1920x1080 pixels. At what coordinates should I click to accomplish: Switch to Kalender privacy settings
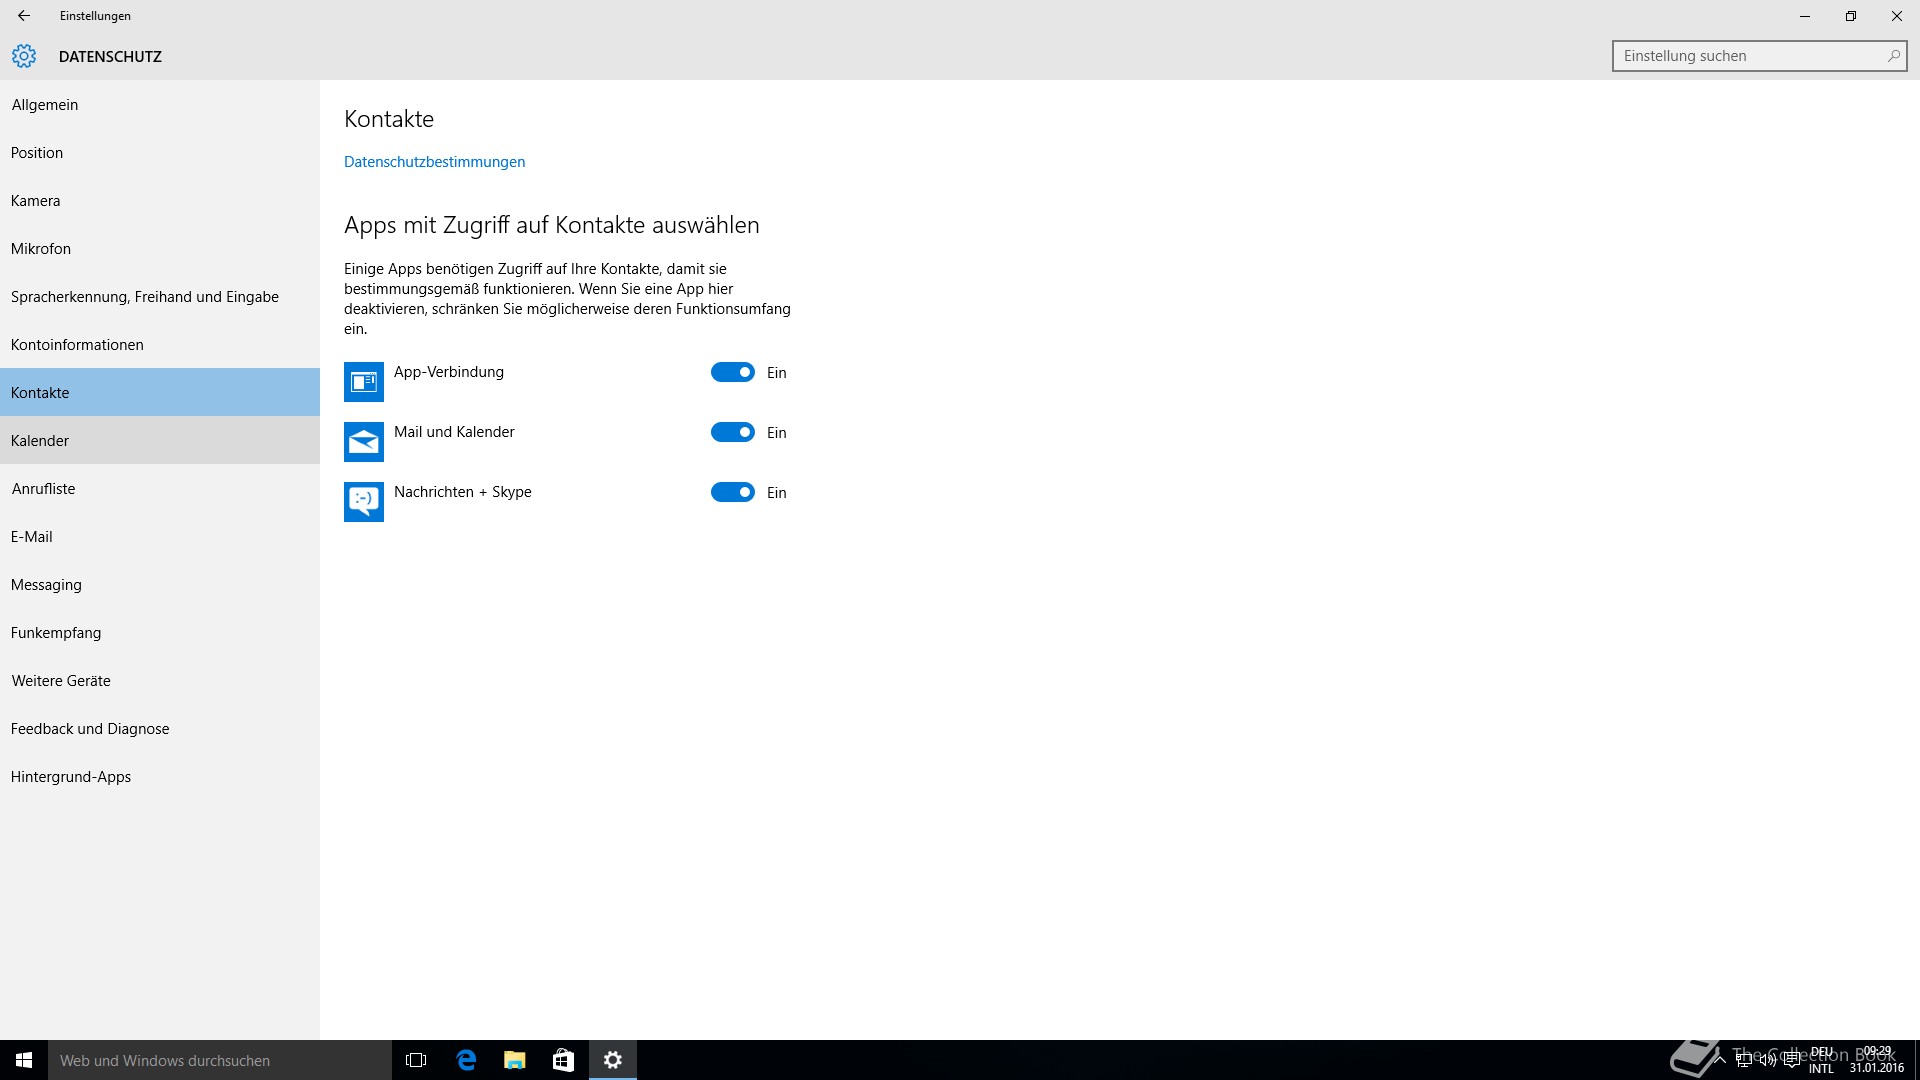click(x=160, y=440)
